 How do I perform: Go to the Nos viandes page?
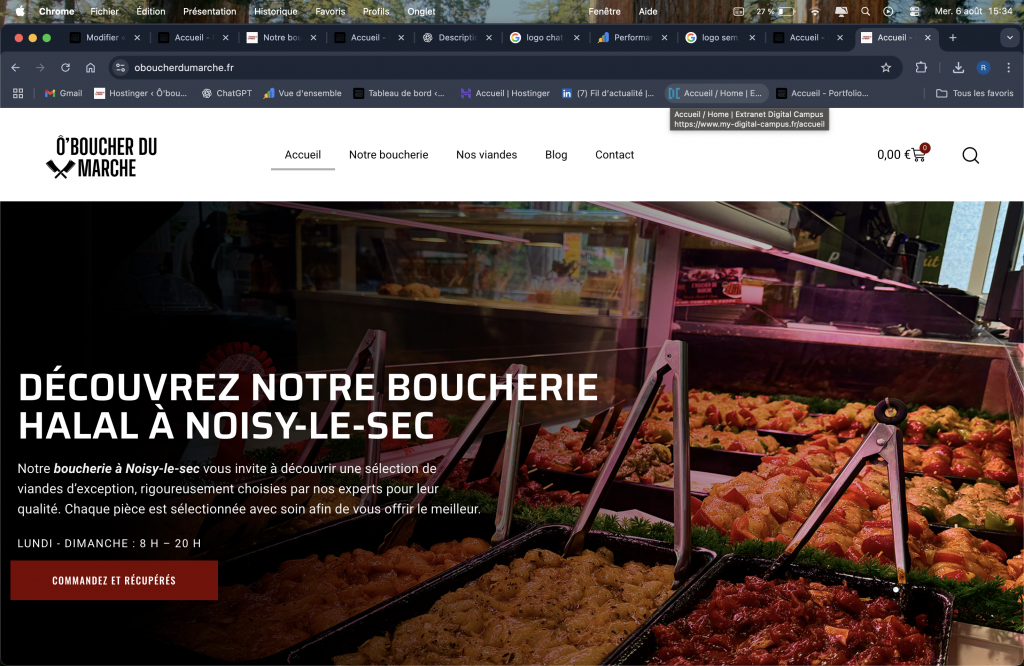(x=486, y=155)
